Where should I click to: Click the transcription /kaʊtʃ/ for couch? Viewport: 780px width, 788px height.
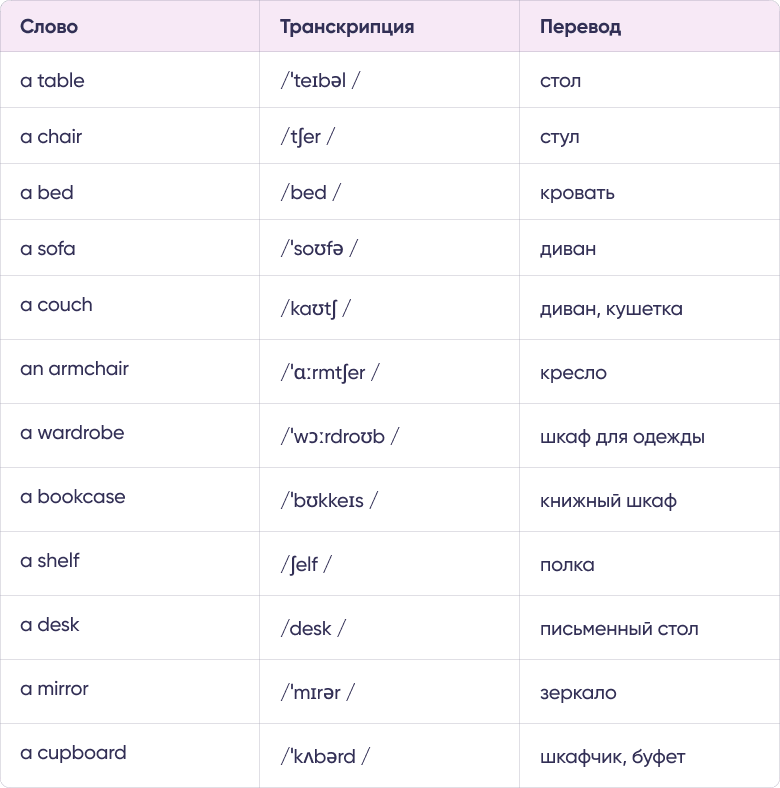[315, 309]
